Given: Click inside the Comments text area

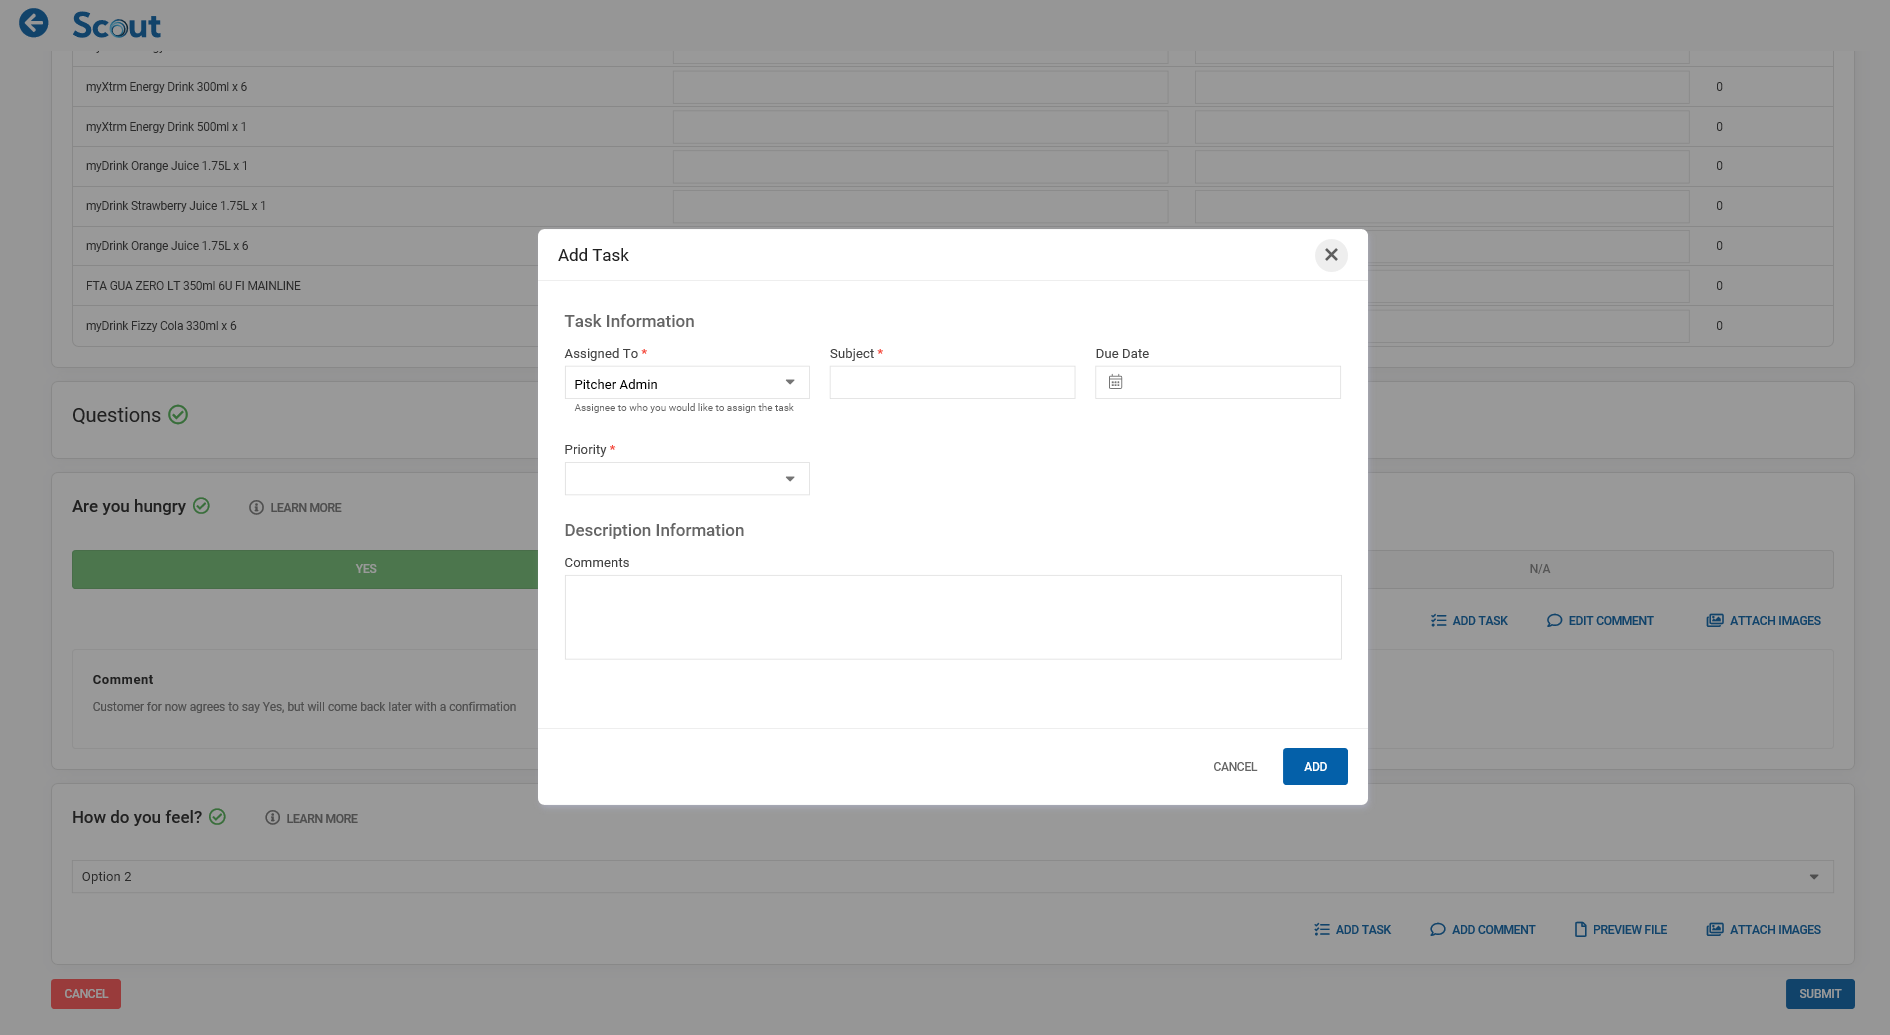Looking at the screenshot, I should [x=952, y=617].
